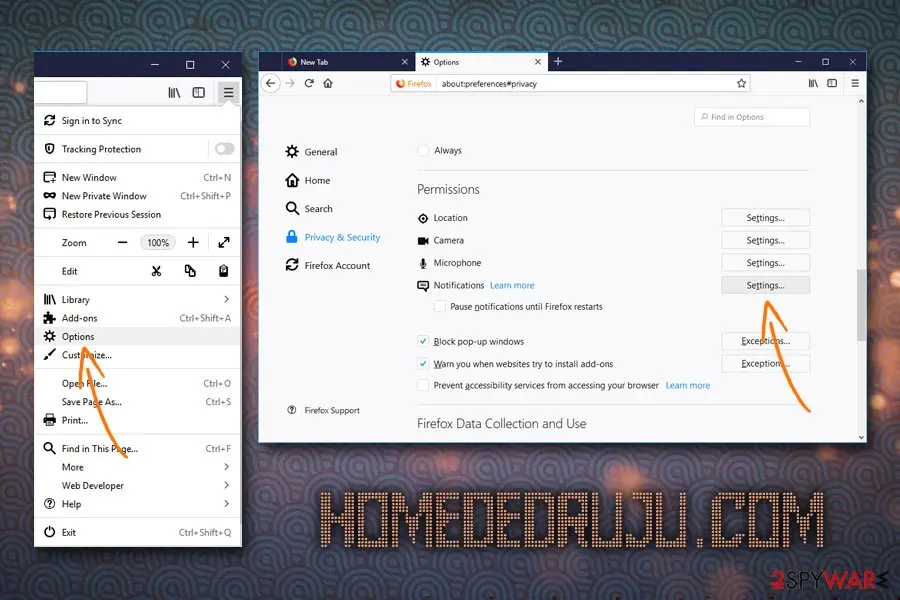Viewport: 900px width, 600px height.
Task: Toggle sidebar icon in left window toolbar
Action: coord(199,92)
